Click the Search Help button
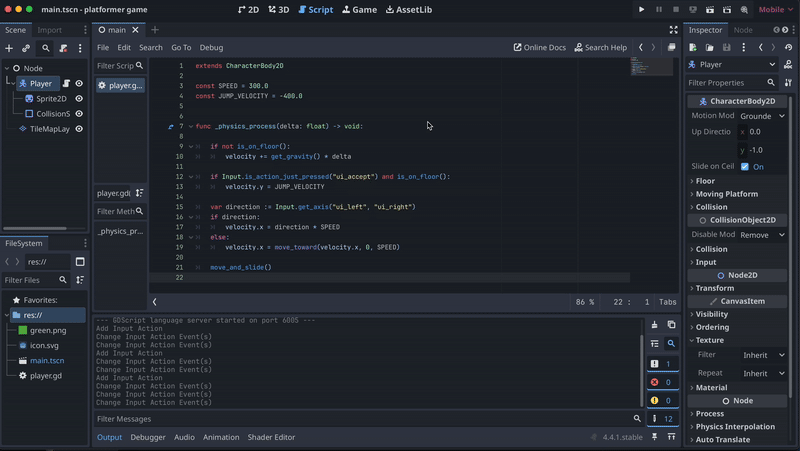 tap(600, 47)
